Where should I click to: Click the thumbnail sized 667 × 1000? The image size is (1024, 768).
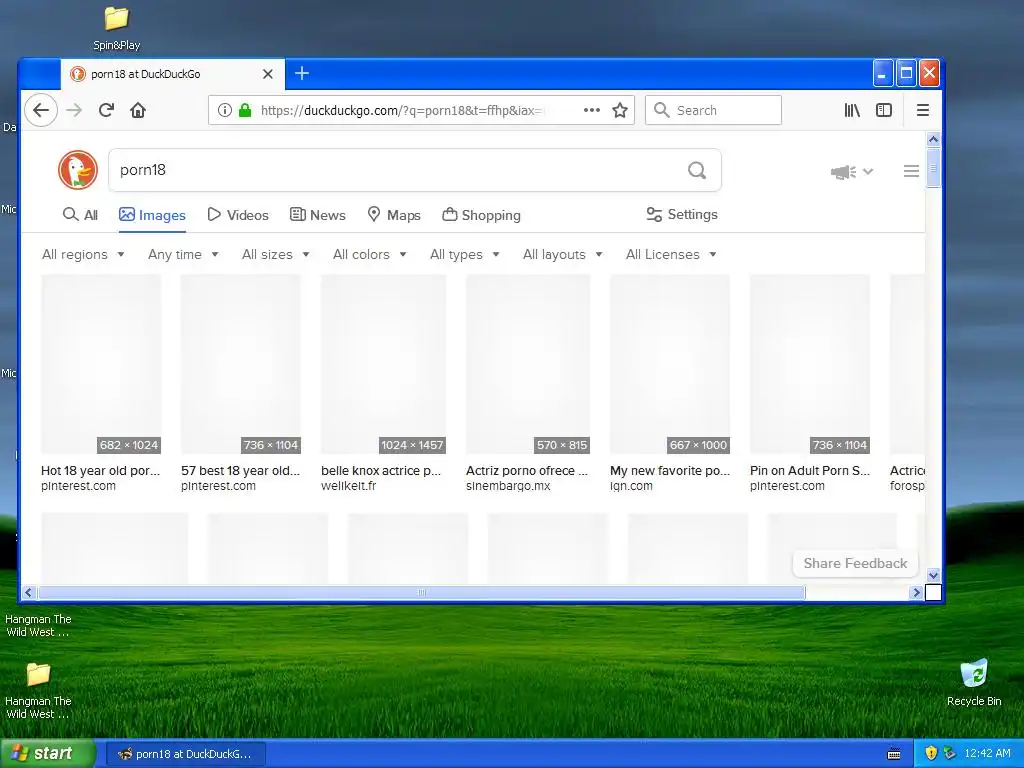(x=669, y=364)
